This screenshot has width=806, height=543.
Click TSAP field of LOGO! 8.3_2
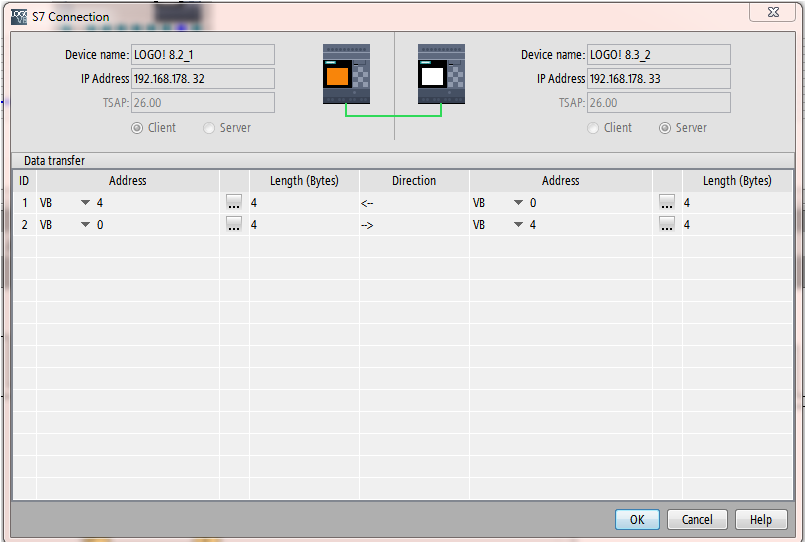click(x=659, y=103)
